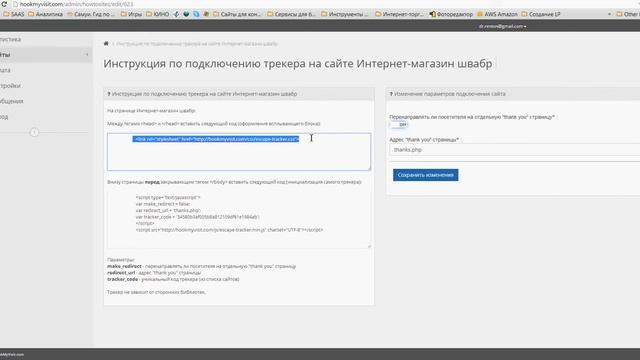
Task: Click the highlighted link rel stylesheet code line
Action: 216,139
